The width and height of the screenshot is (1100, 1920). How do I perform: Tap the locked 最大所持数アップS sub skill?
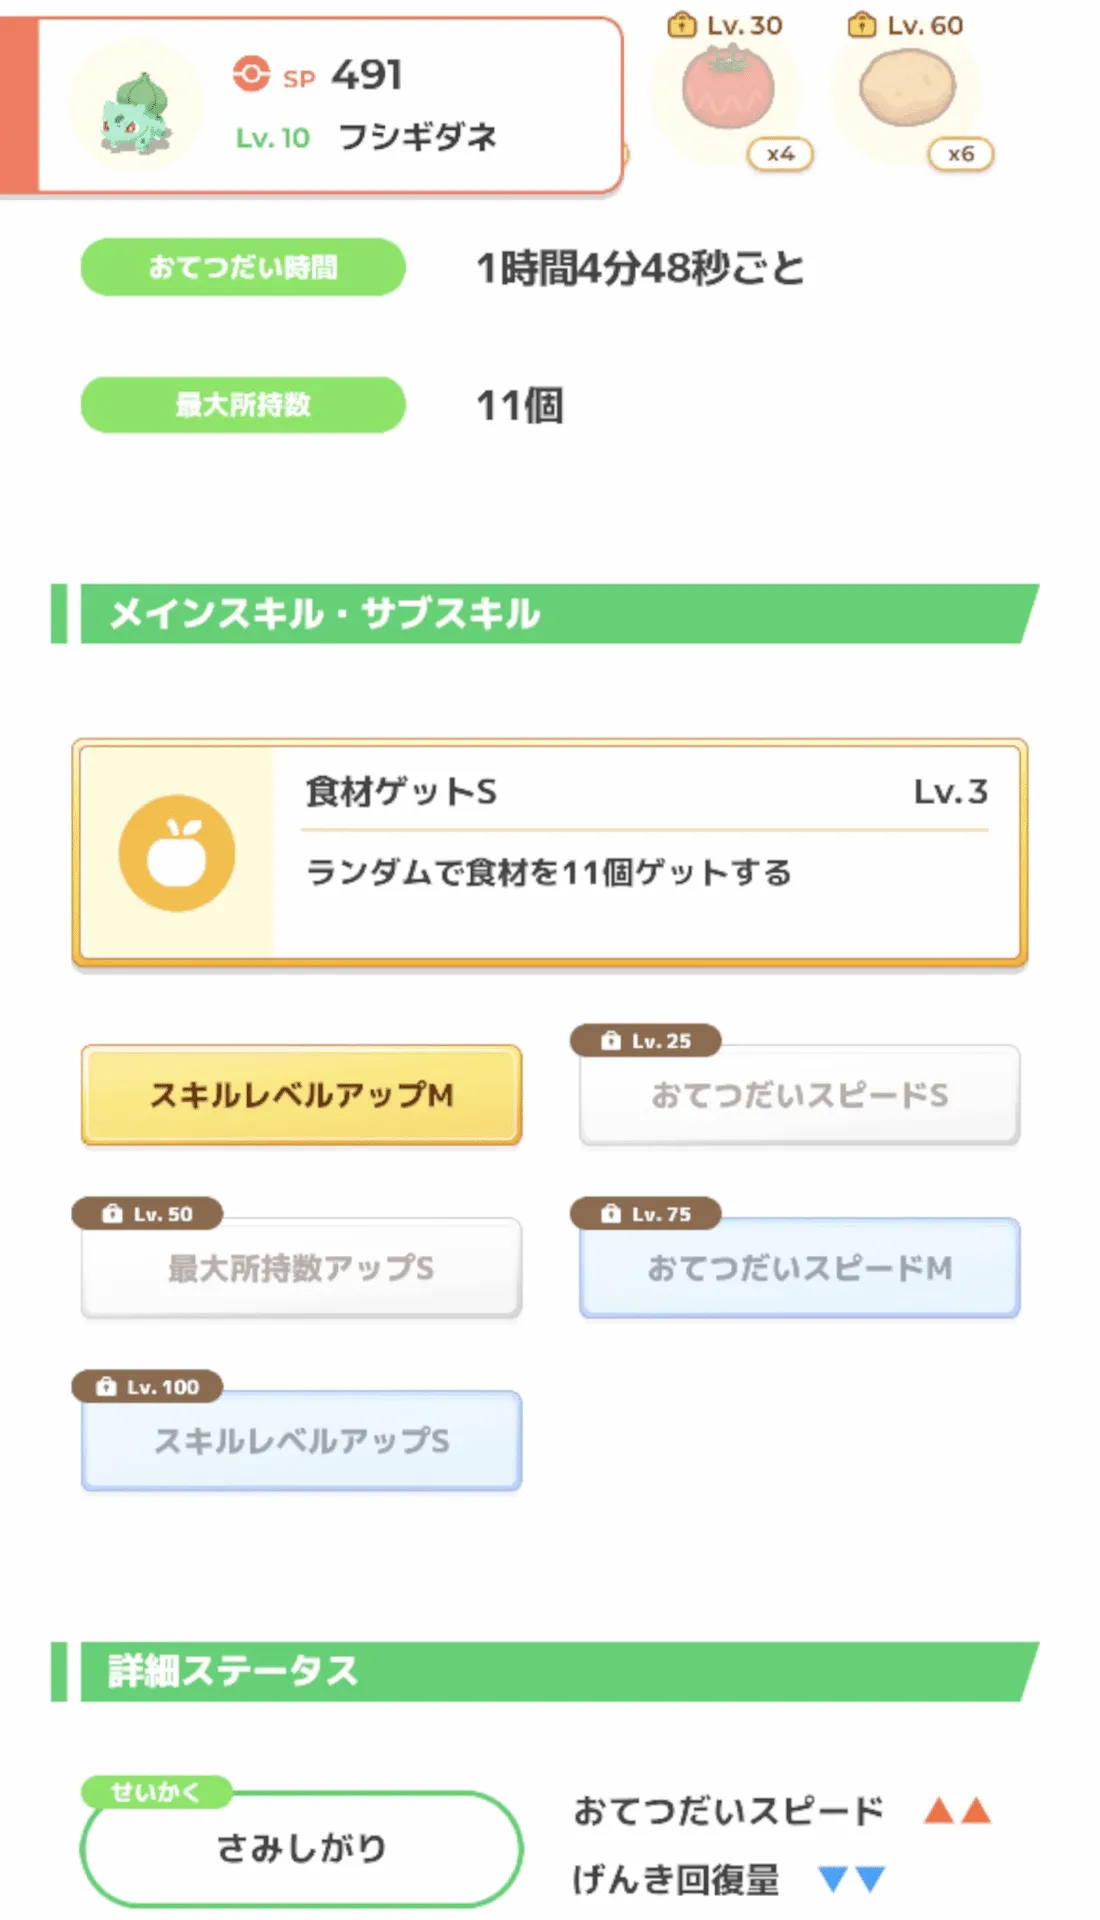pos(301,1268)
